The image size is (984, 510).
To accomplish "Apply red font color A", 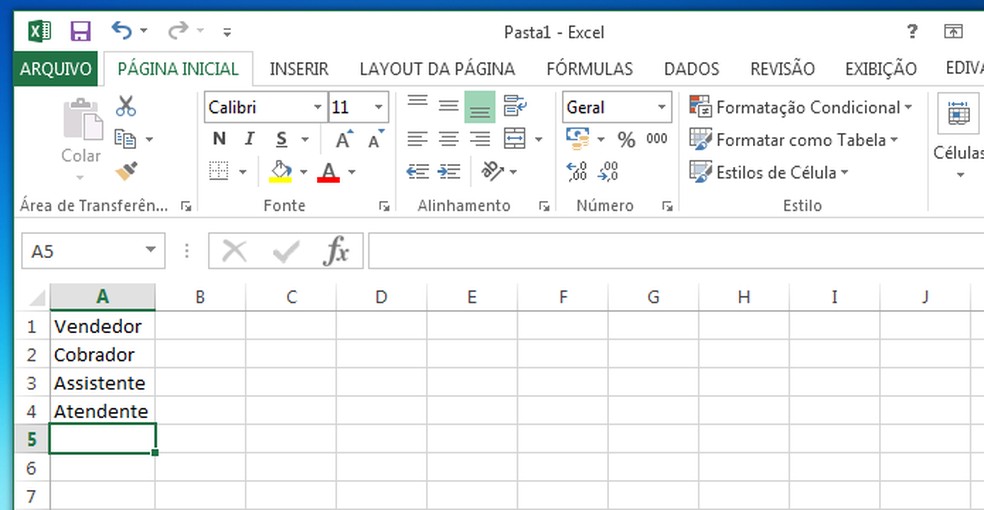I will click(x=328, y=171).
